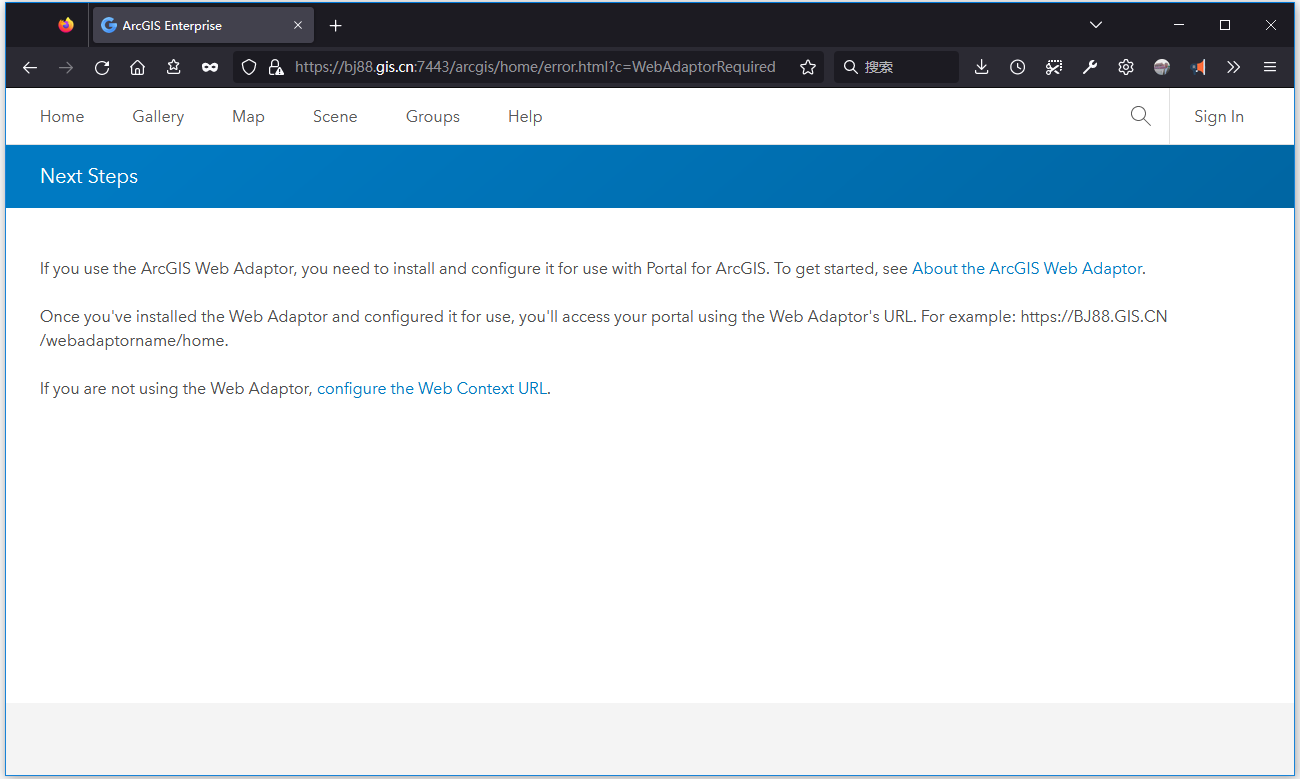Open the Home navigation item
1300x779 pixels.
coord(62,116)
